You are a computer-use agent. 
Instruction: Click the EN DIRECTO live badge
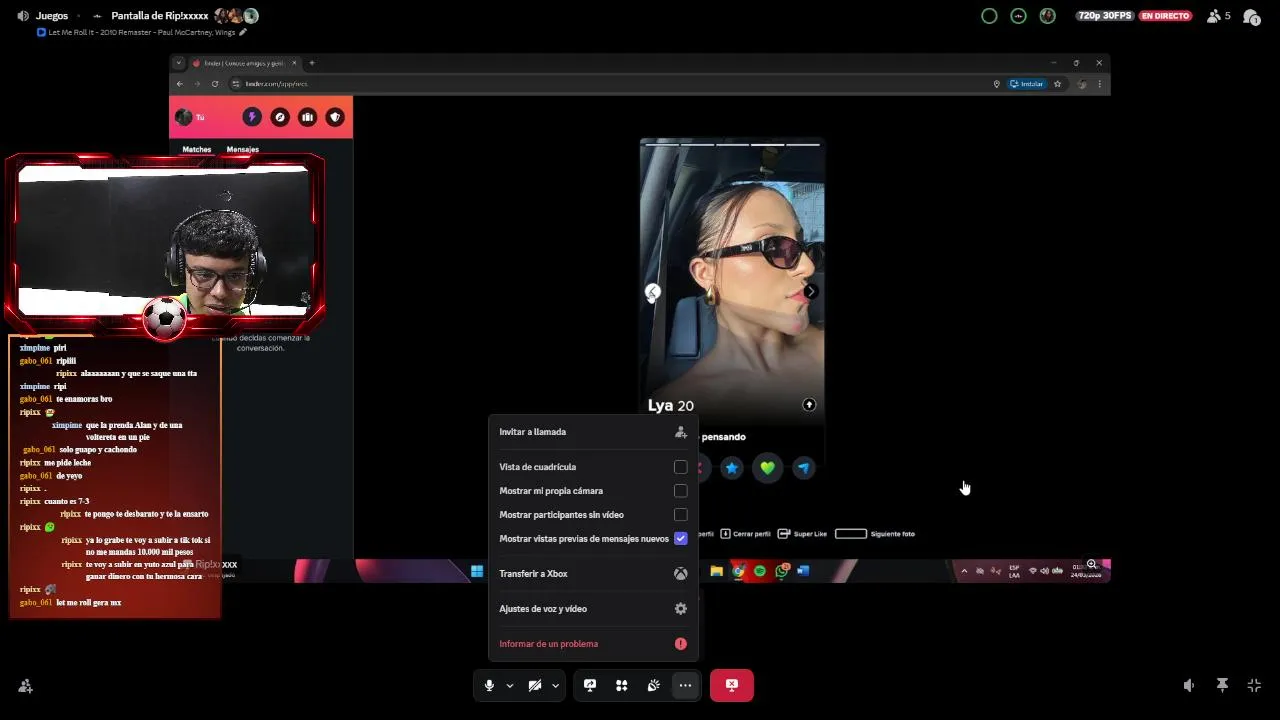tap(1166, 16)
